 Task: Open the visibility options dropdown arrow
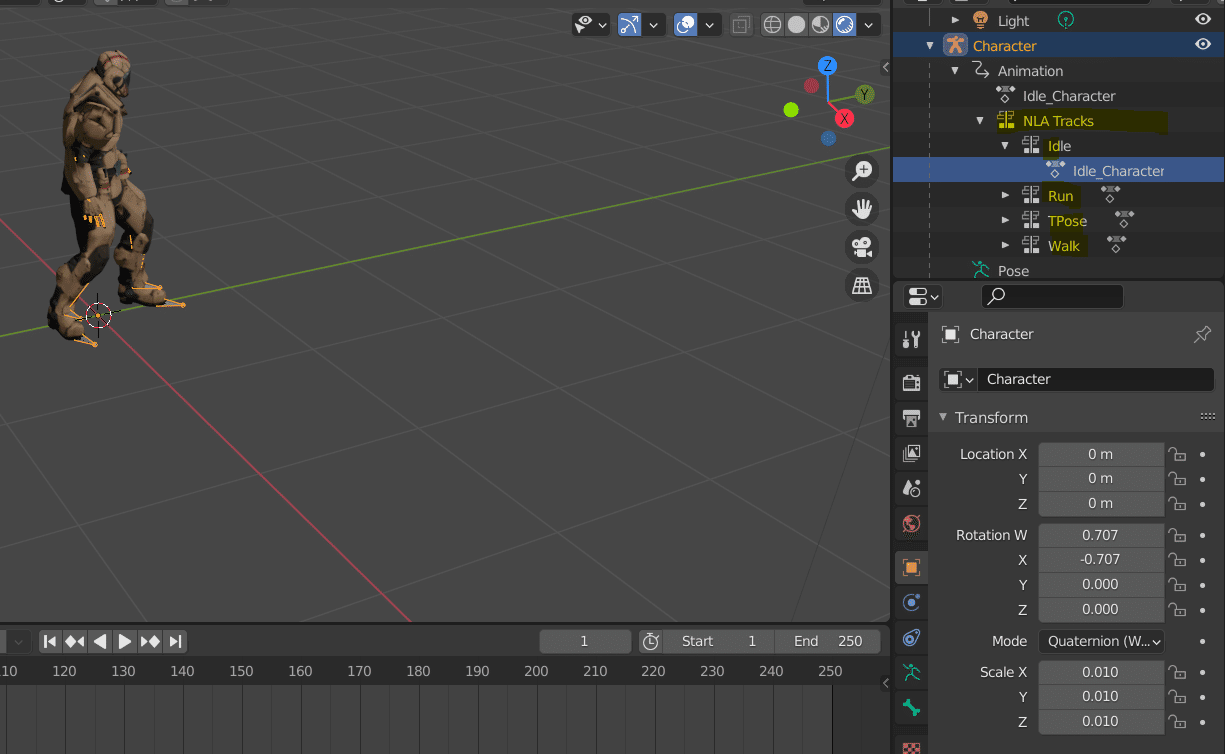point(603,24)
